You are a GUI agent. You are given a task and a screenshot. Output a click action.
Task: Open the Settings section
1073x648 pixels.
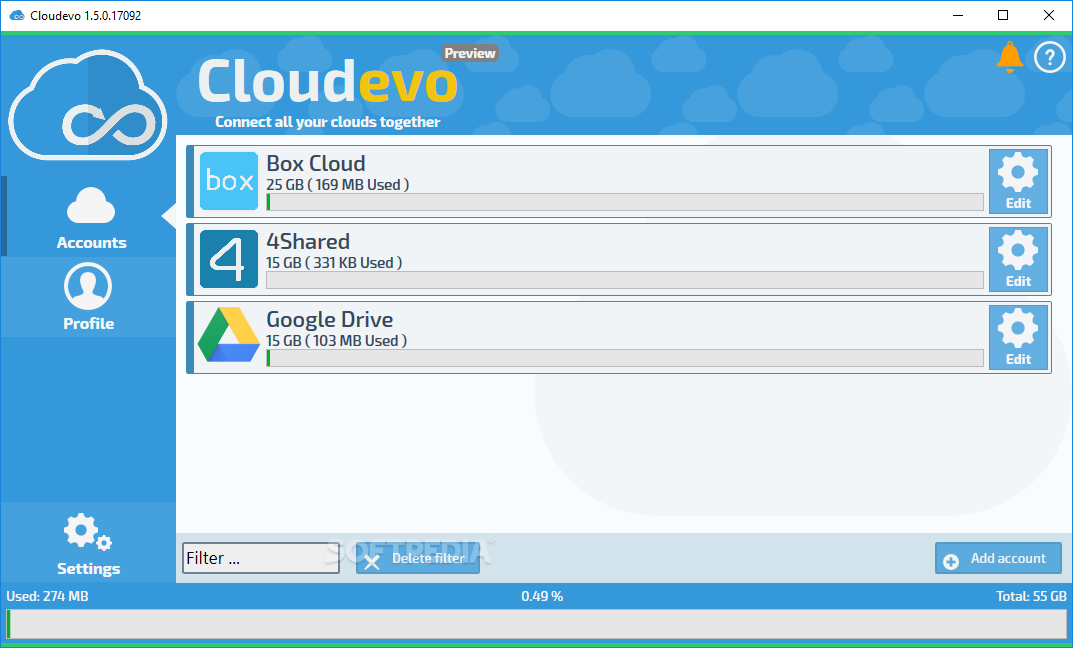[88, 543]
